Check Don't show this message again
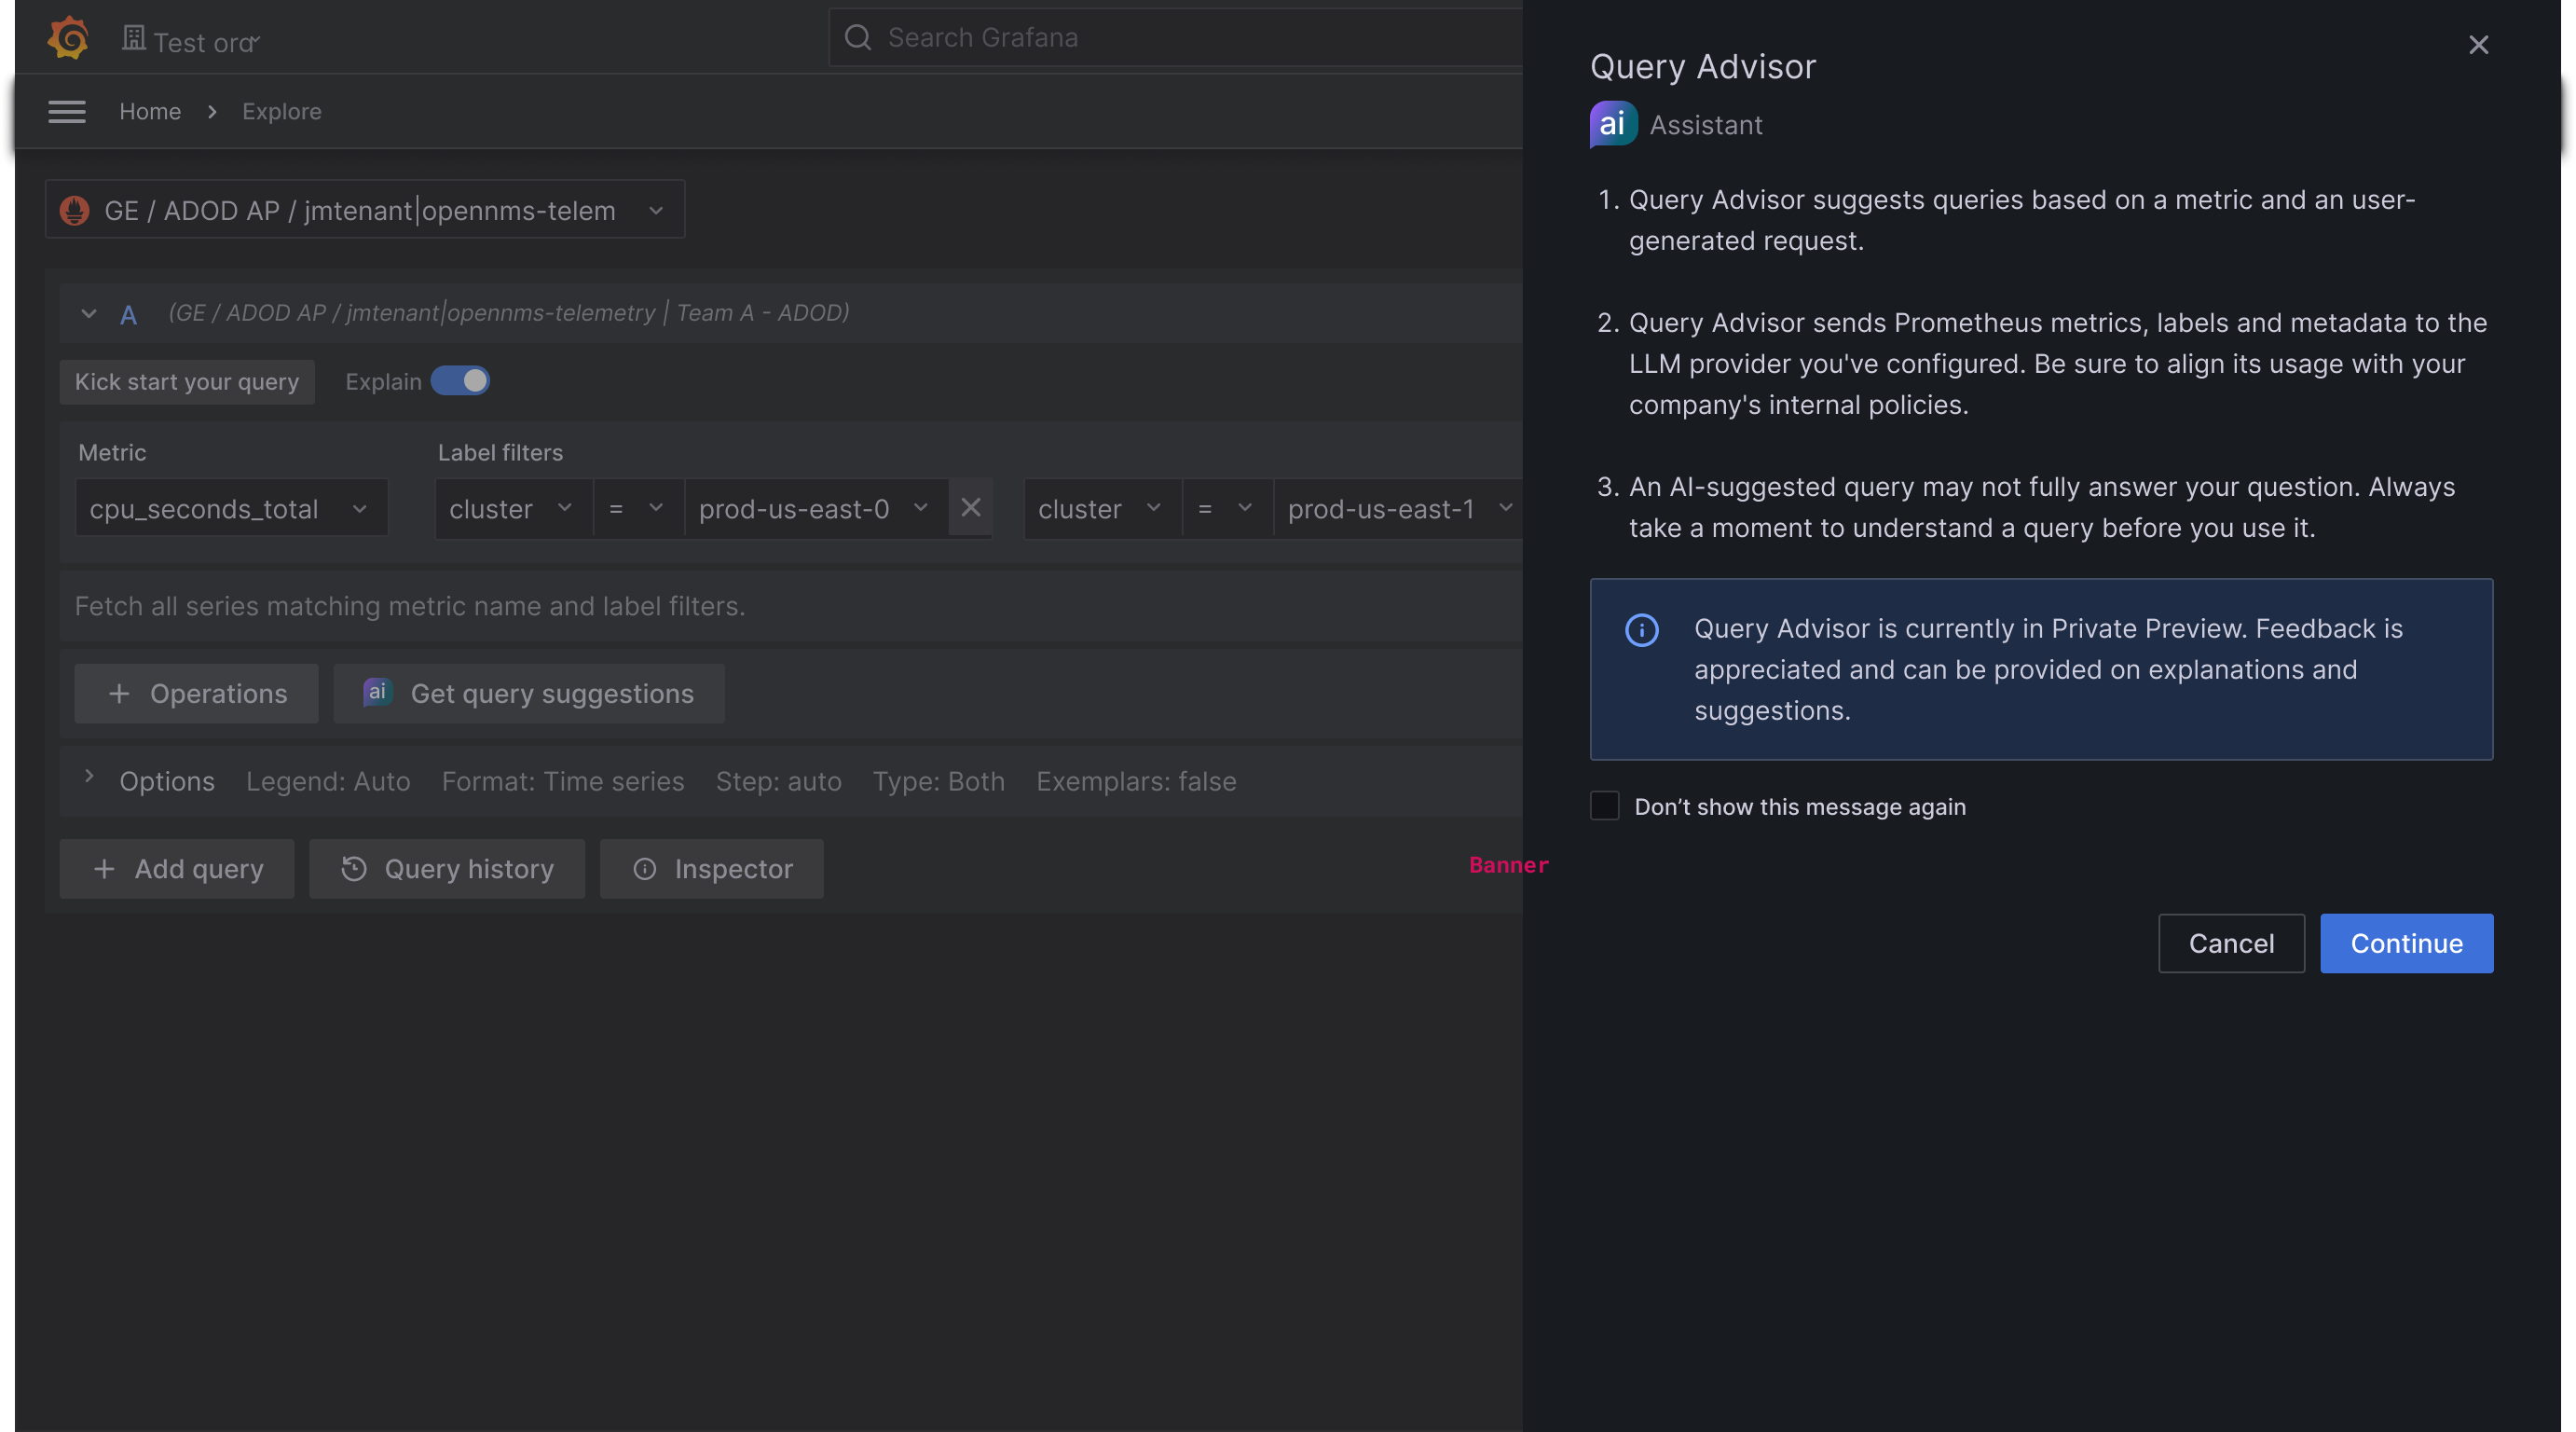2576x1432 pixels. 1604,805
